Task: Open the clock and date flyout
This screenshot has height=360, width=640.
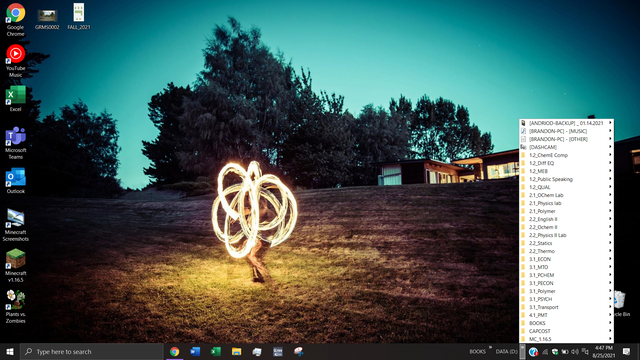Action: [604, 351]
